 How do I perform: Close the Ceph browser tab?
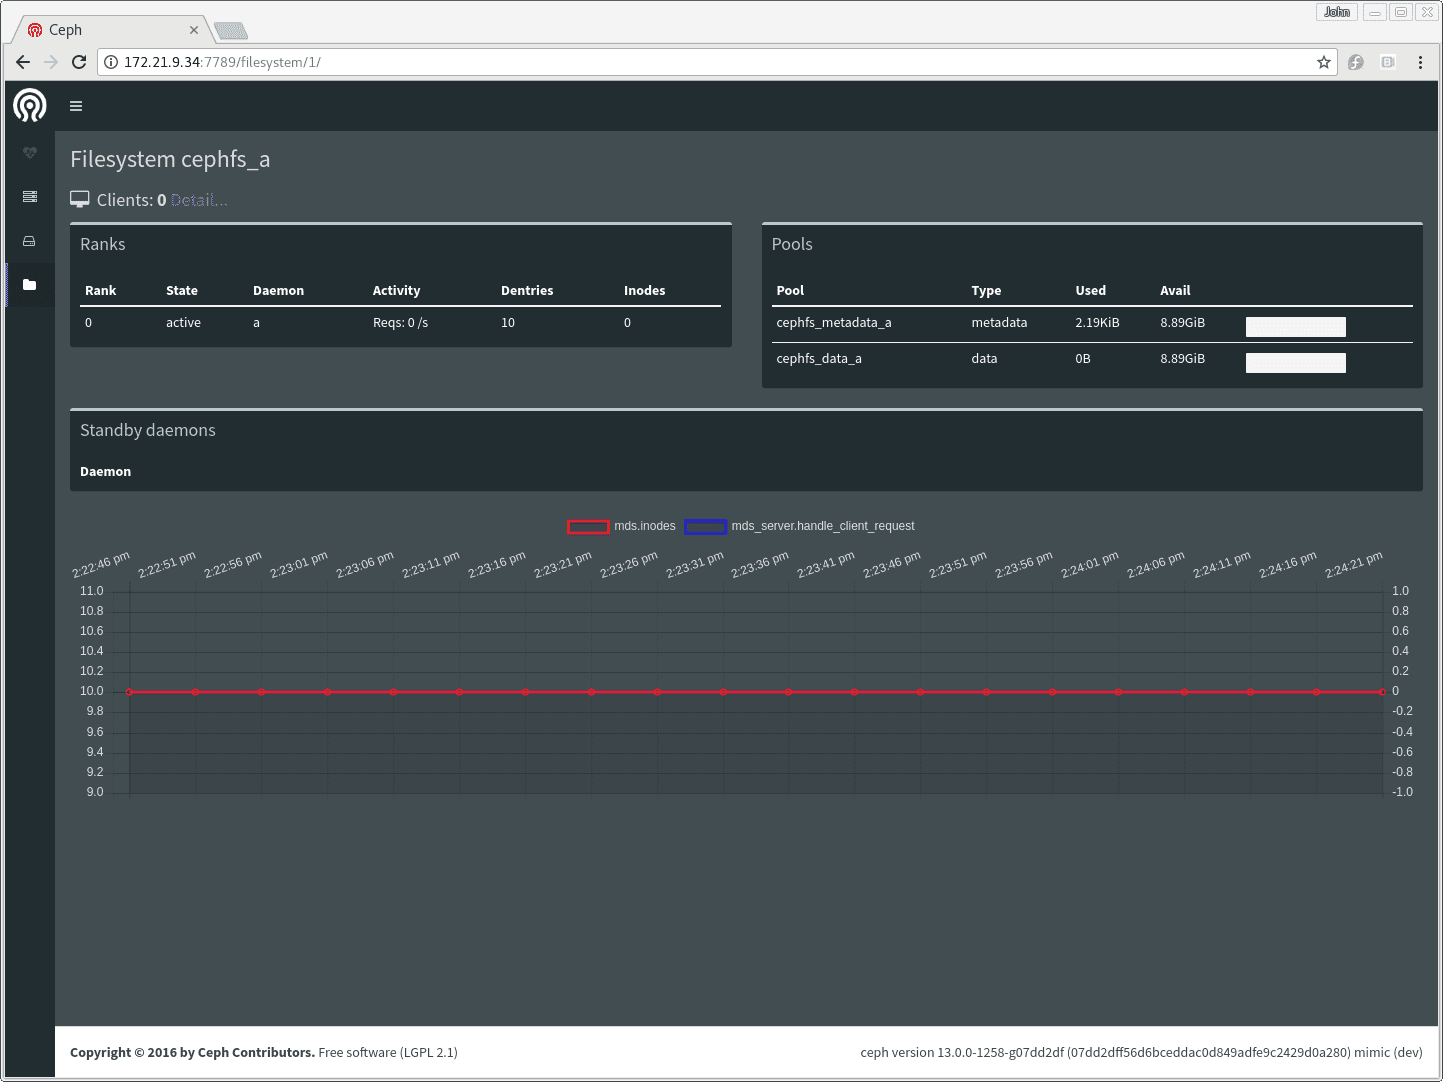point(194,30)
